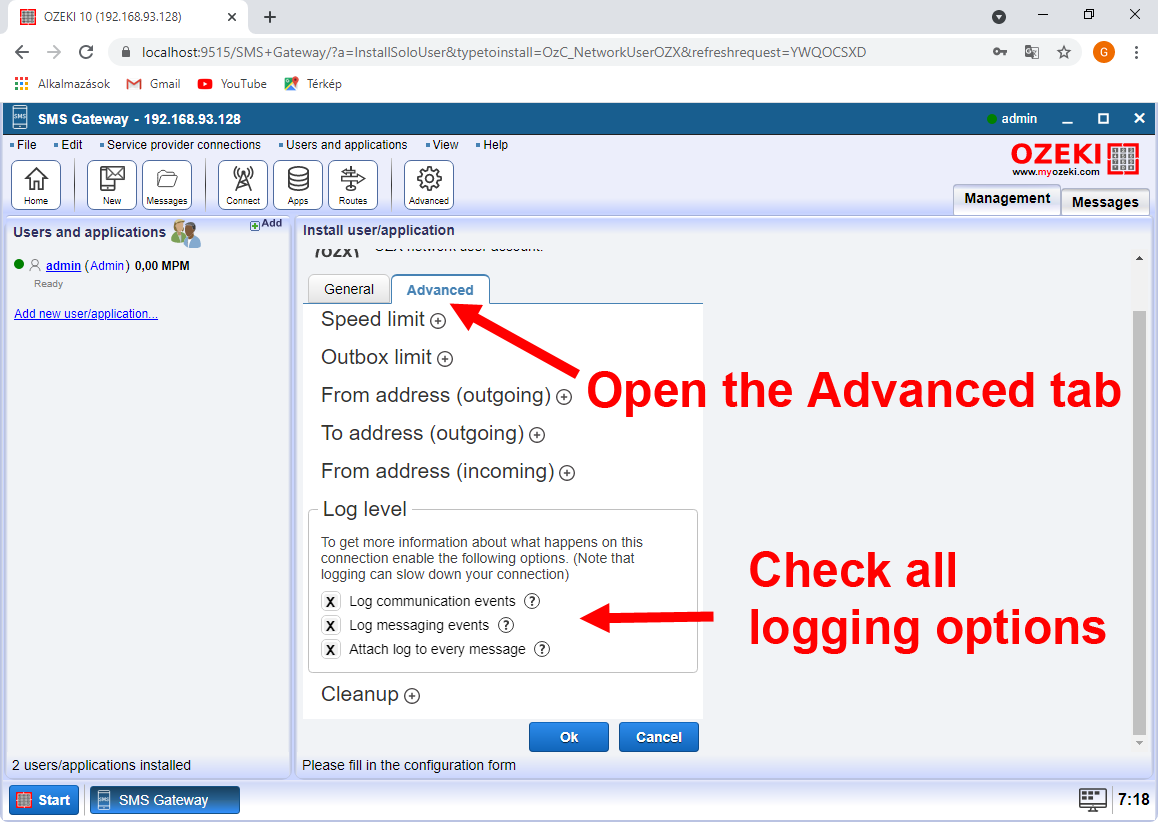Open Chrome three-dot menu

point(1136,52)
